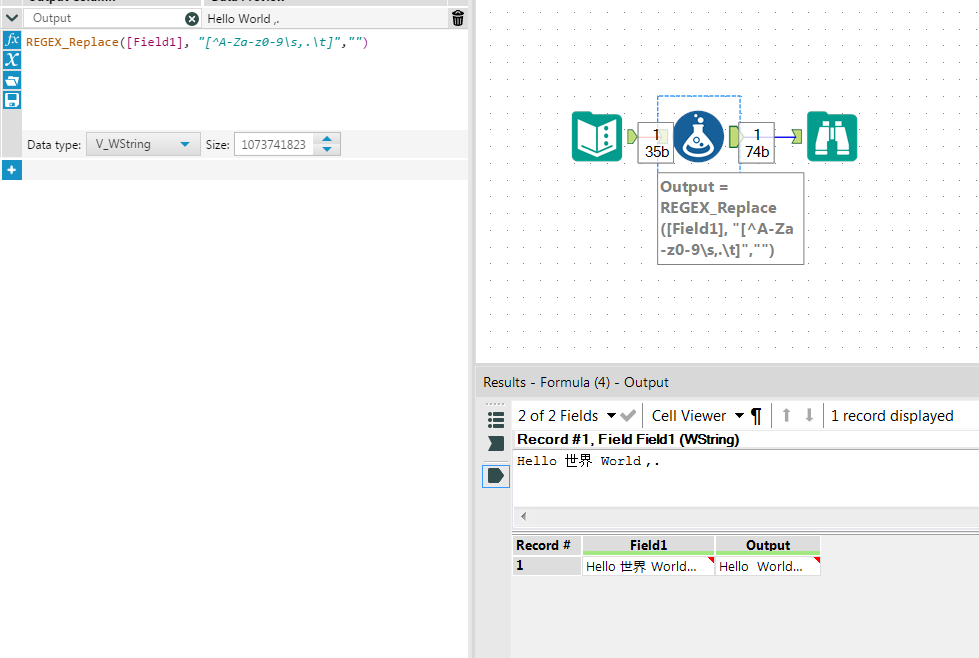Select the Text Input tool on the canvas

pyautogui.click(x=597, y=137)
